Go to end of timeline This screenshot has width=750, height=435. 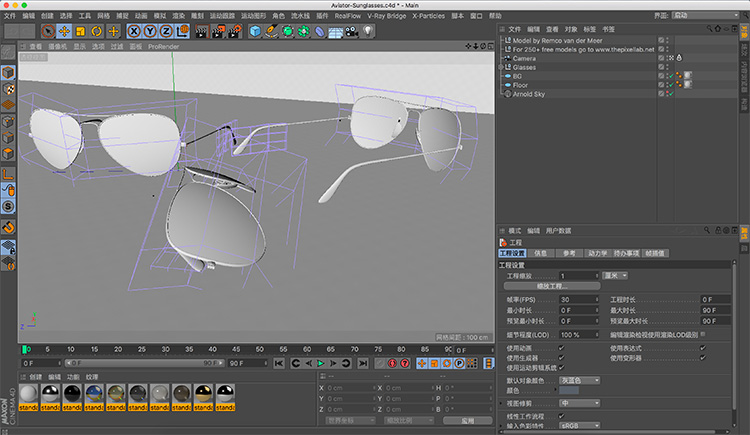coord(363,364)
